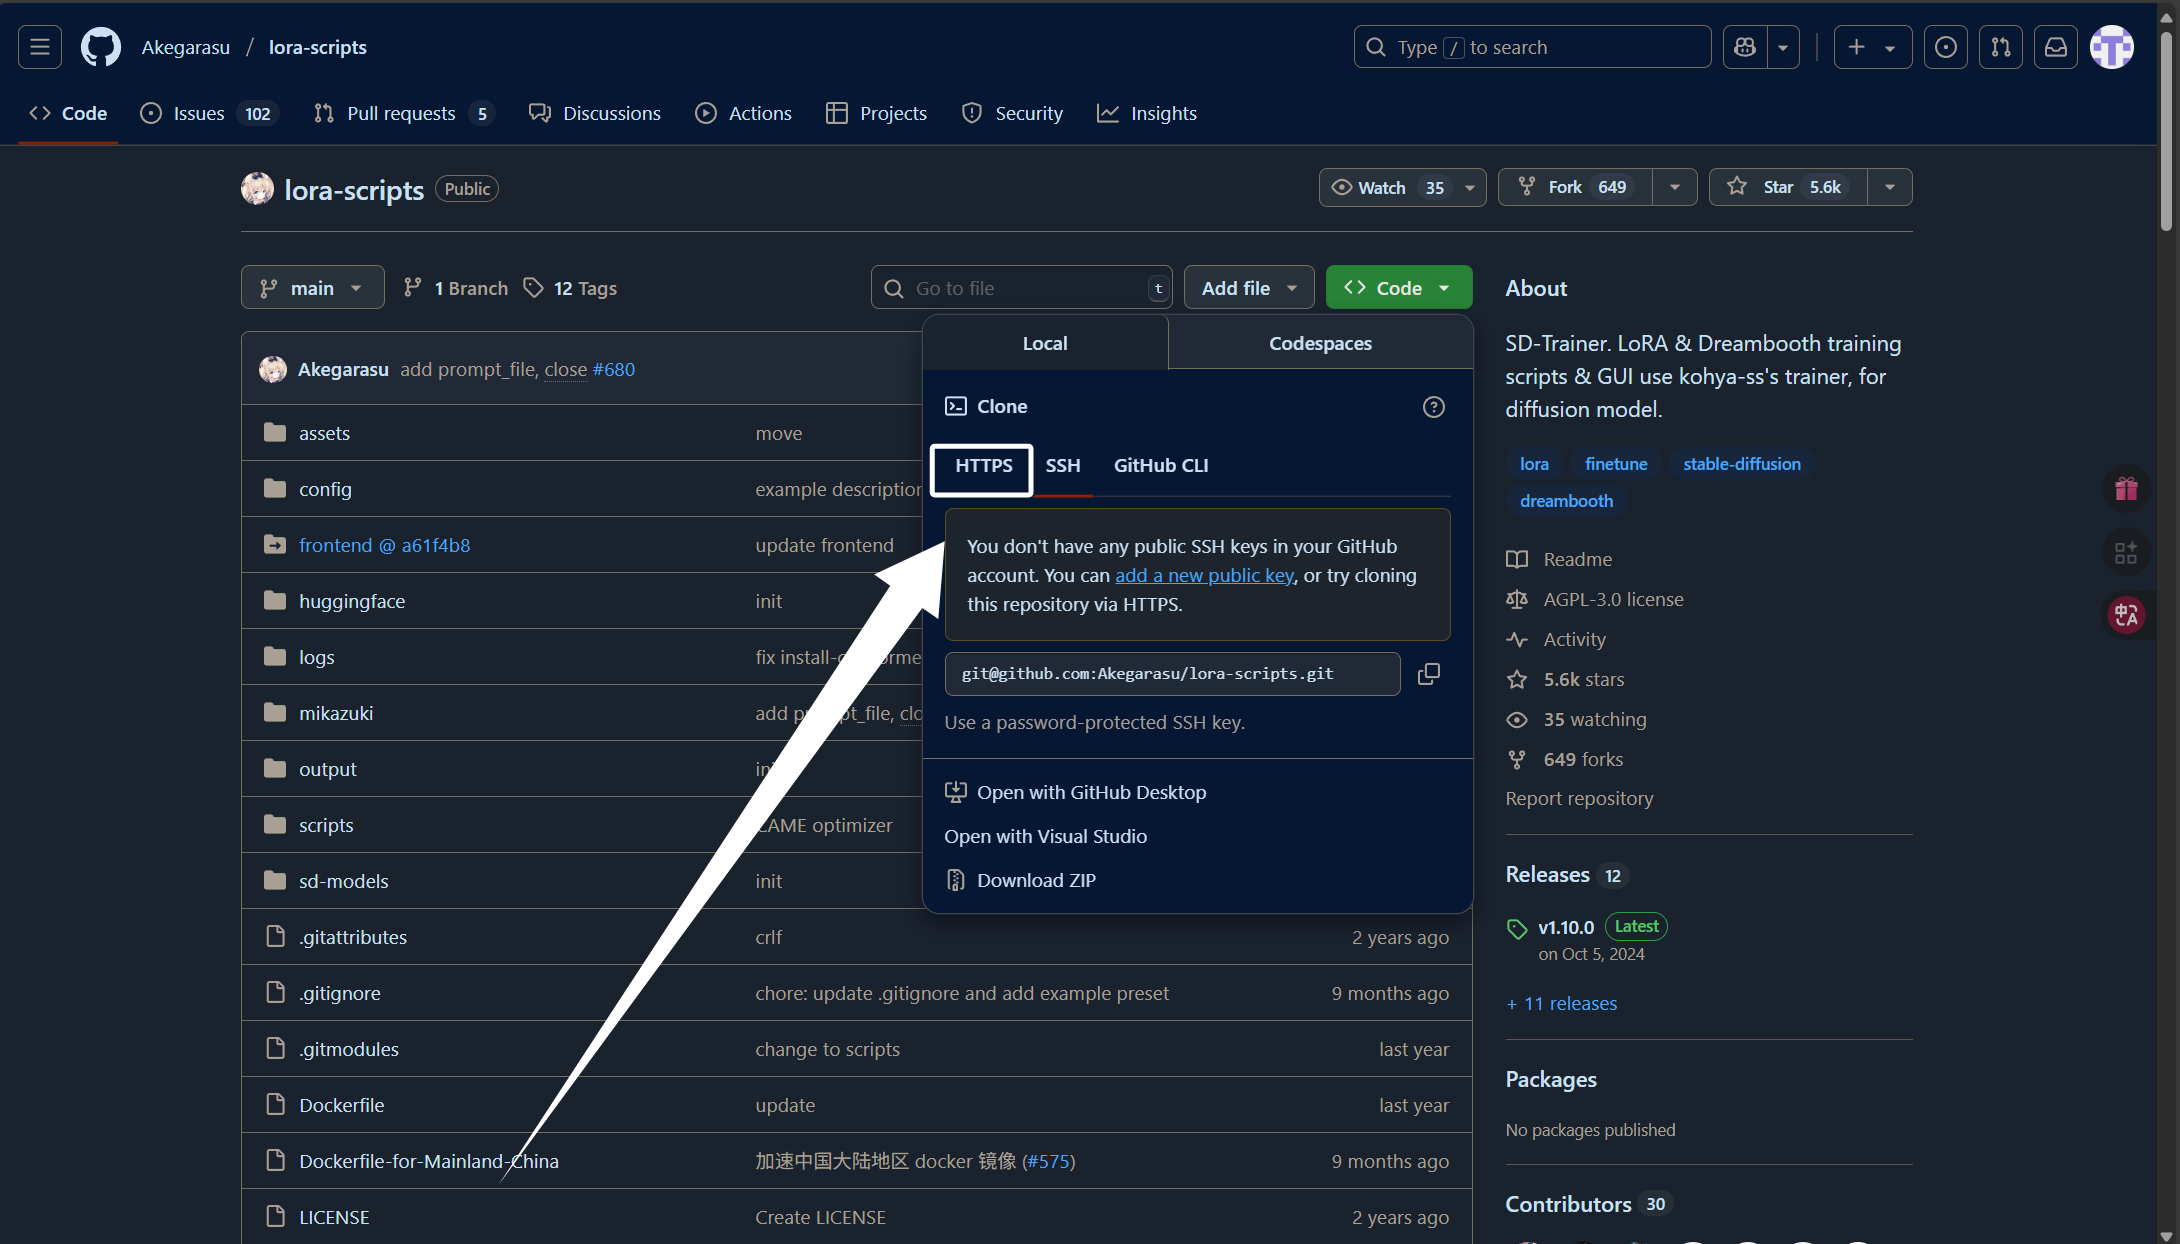Click the git clone URL text field

point(1172,674)
